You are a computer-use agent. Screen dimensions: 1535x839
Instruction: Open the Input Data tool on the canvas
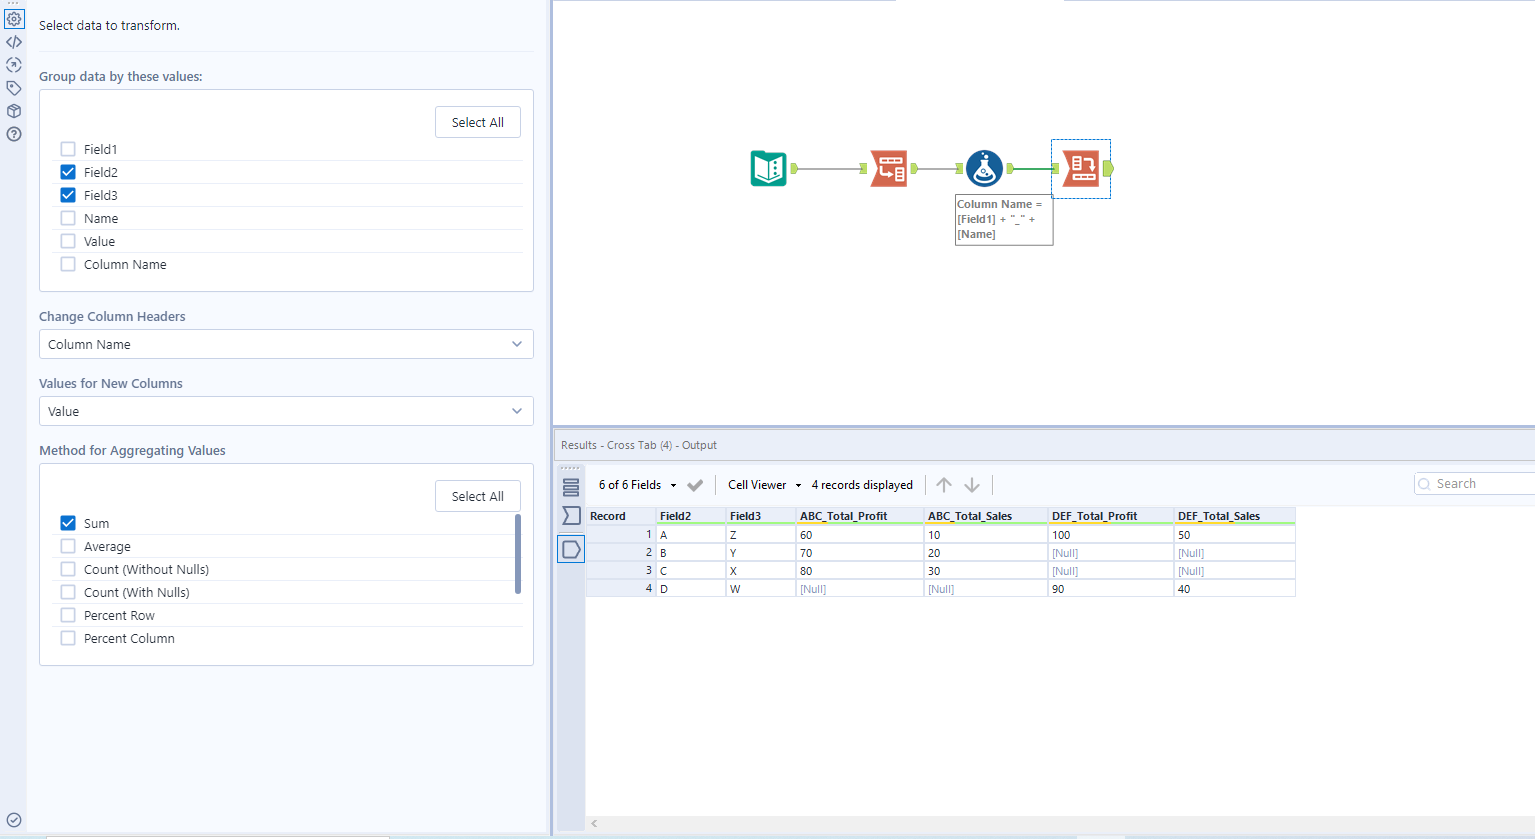click(768, 168)
